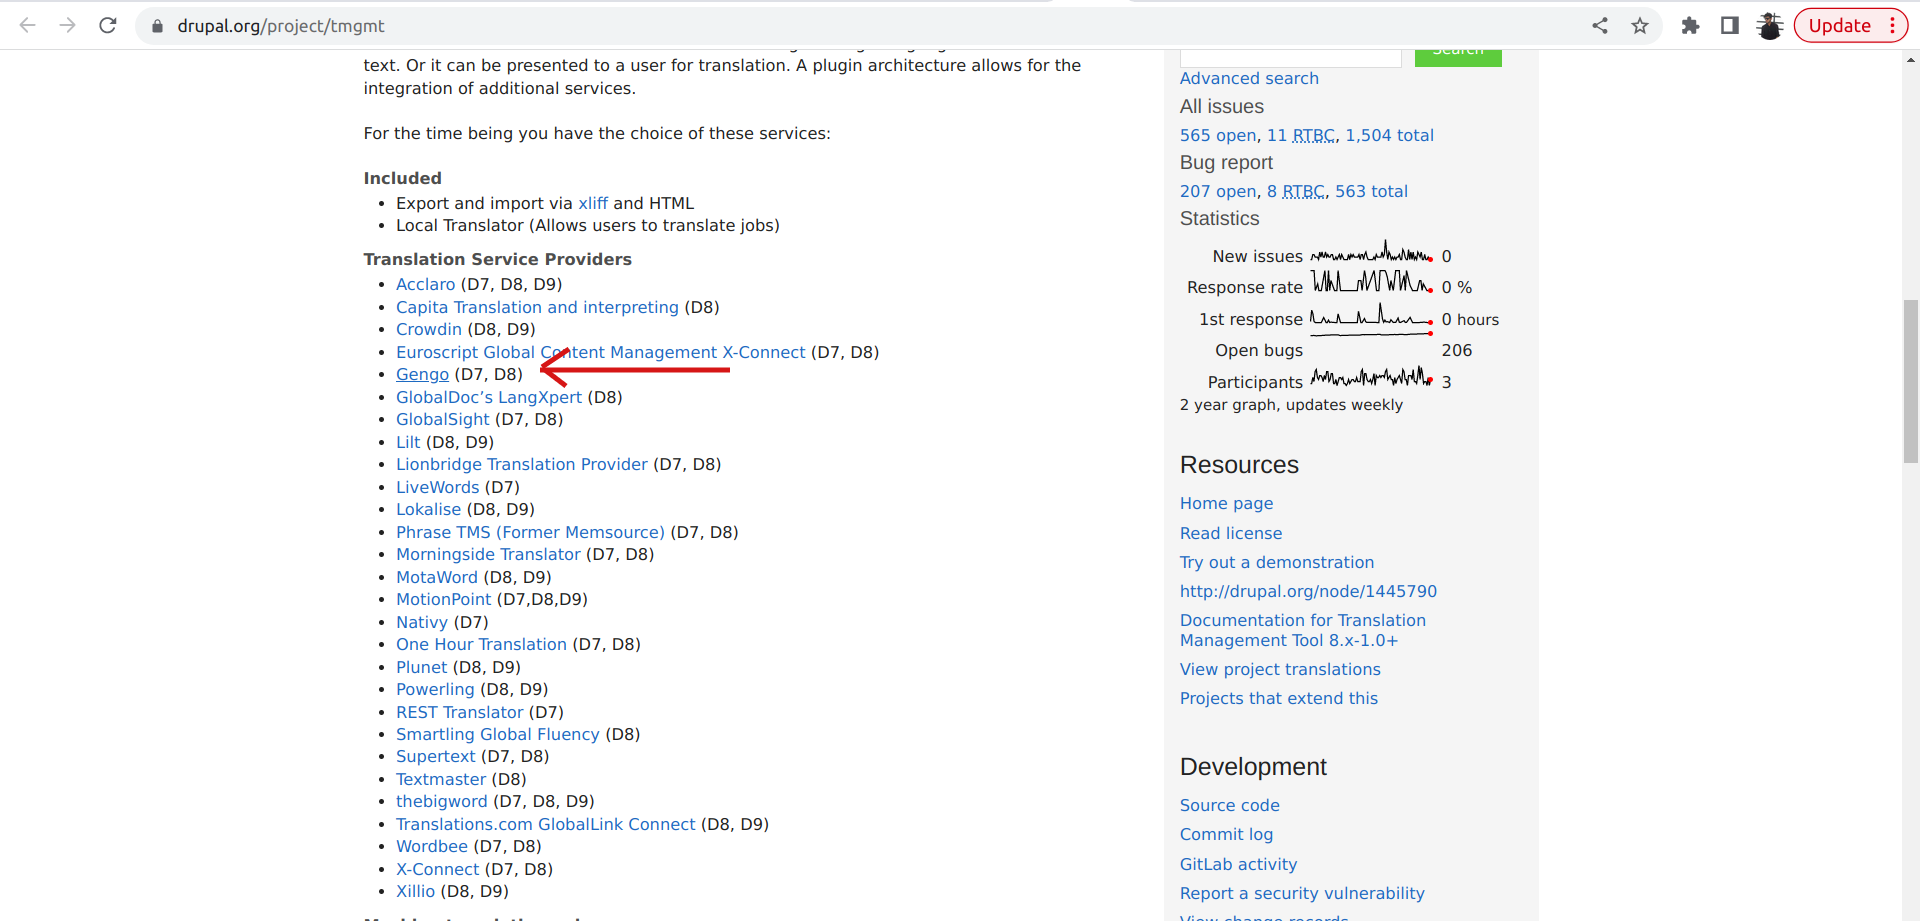
Task: Open the Crowdin provider link
Action: coord(429,329)
